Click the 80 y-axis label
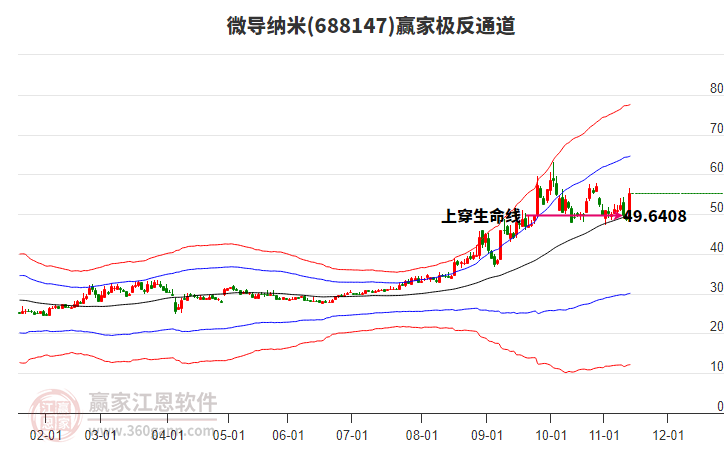The image size is (726, 450). pyautogui.click(x=716, y=88)
